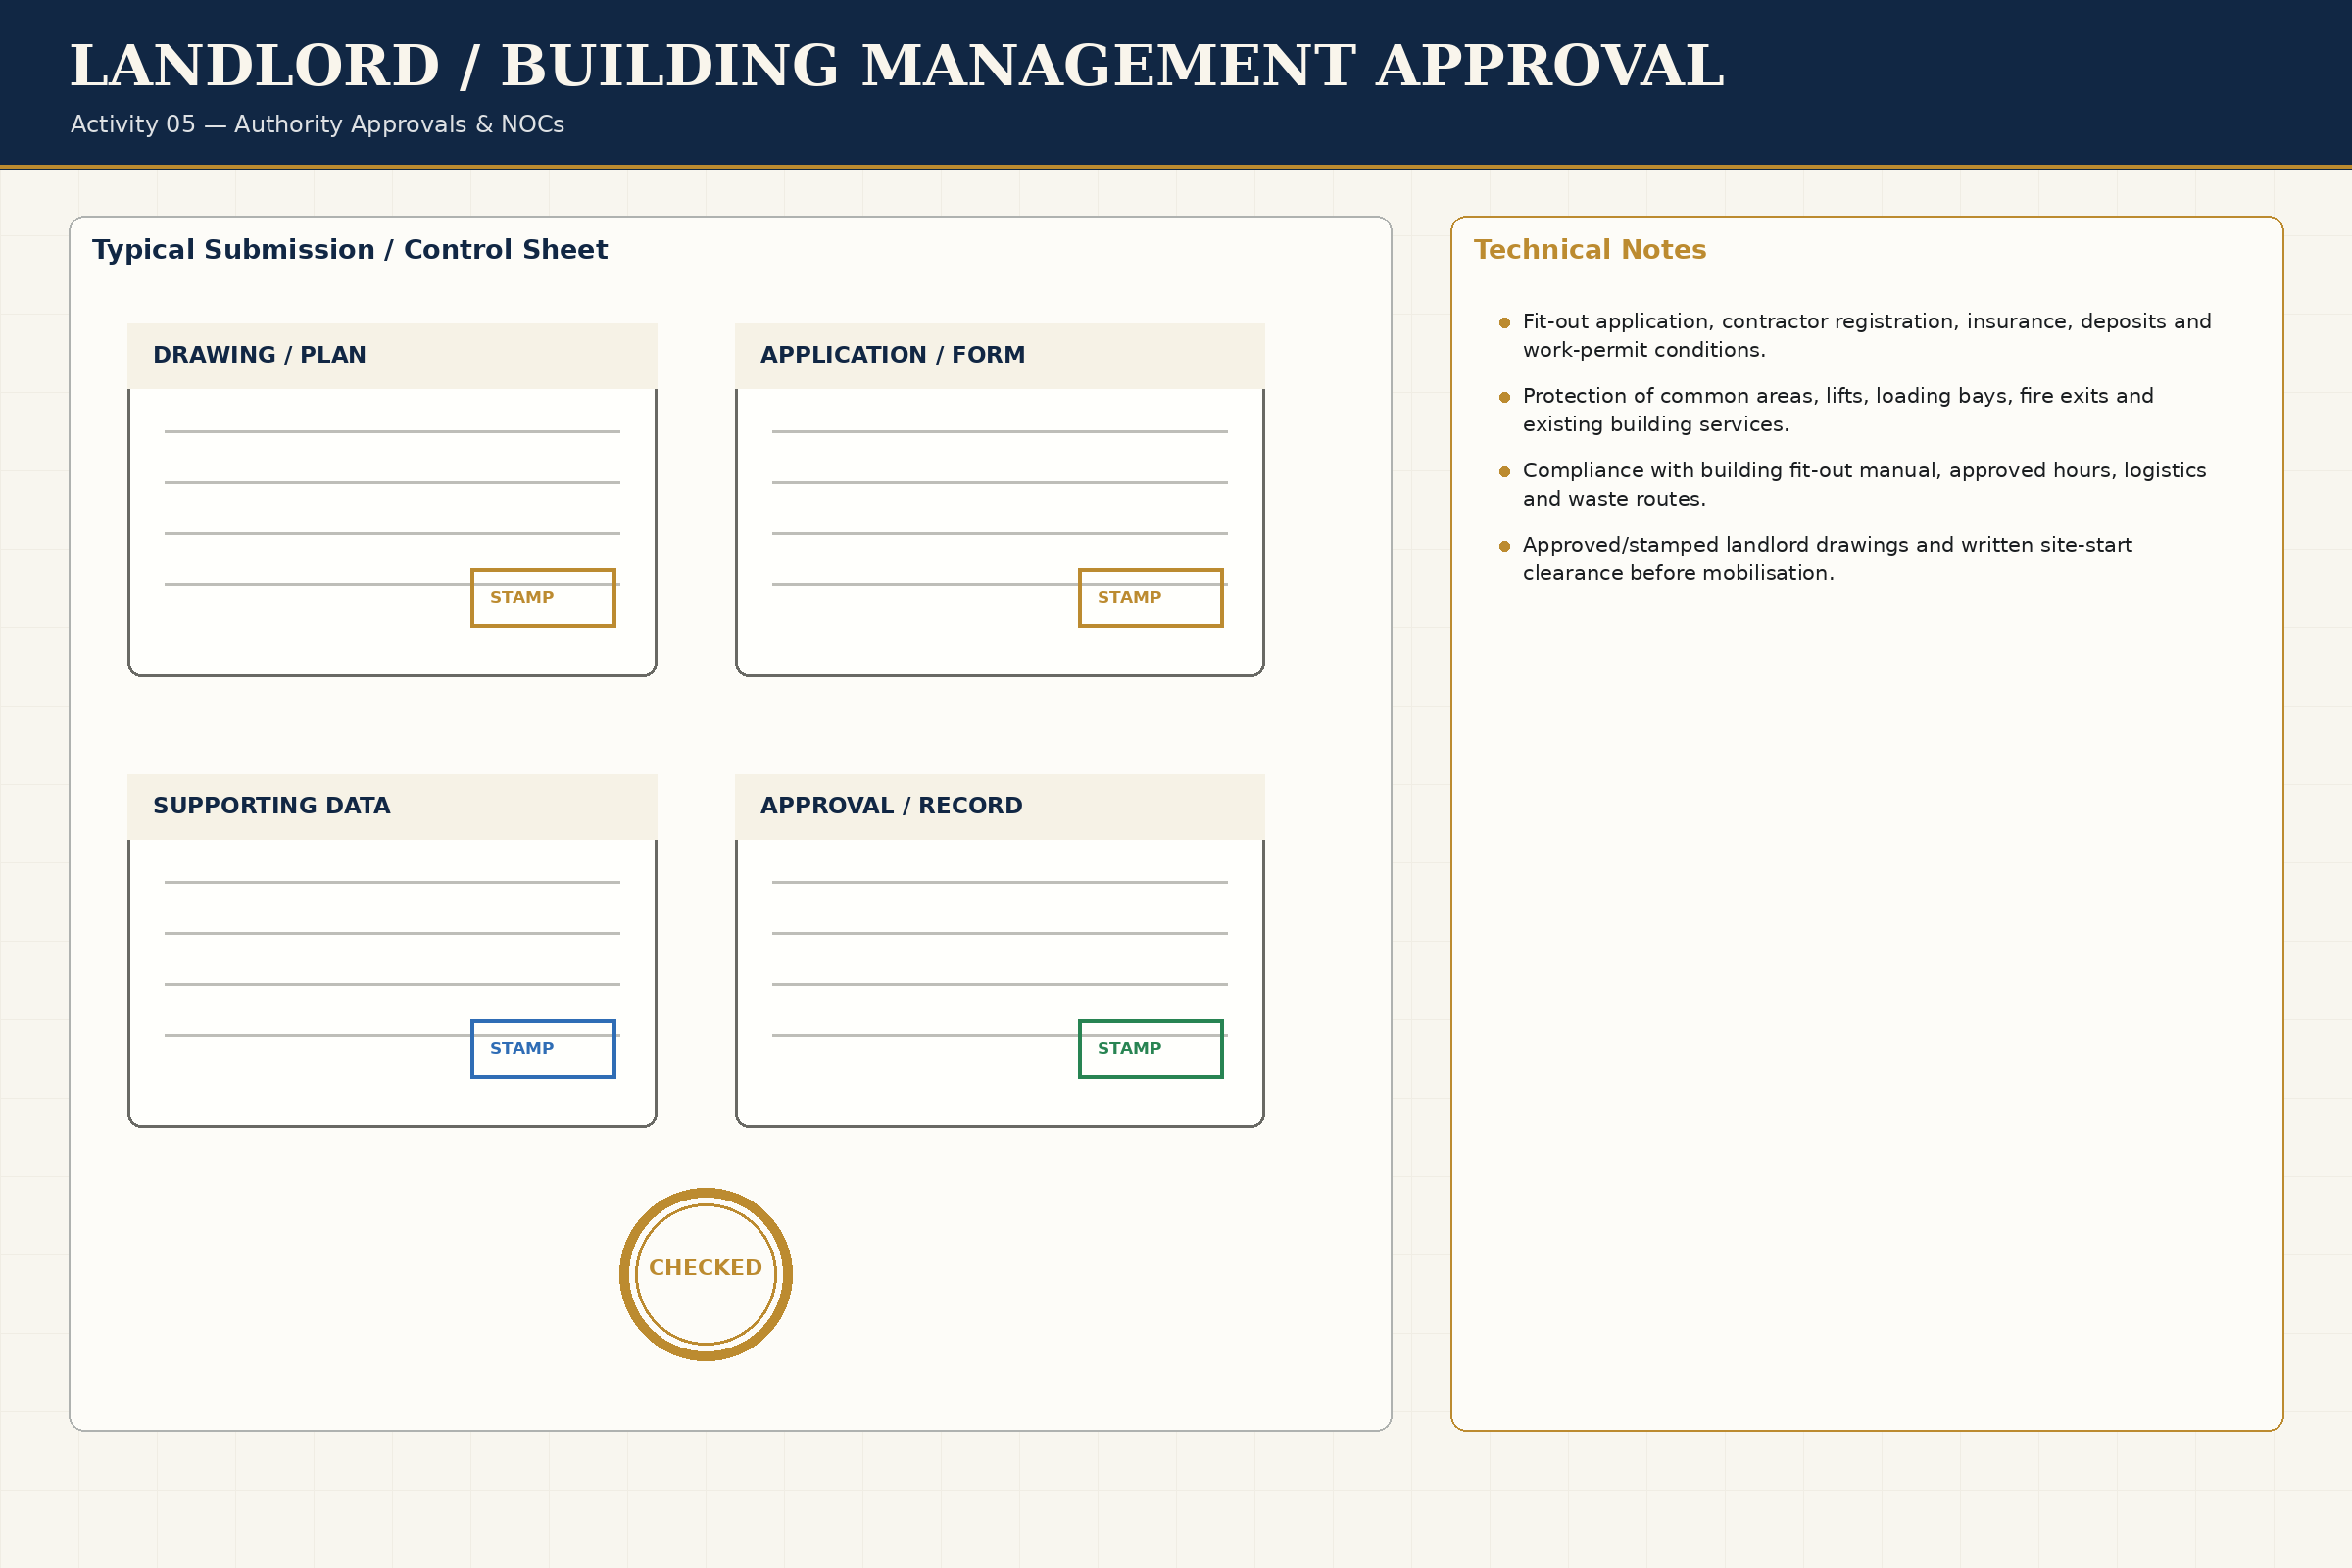Select the DRAWING / PLAN card header
Screen dimensions: 2352x1568
pos(392,356)
